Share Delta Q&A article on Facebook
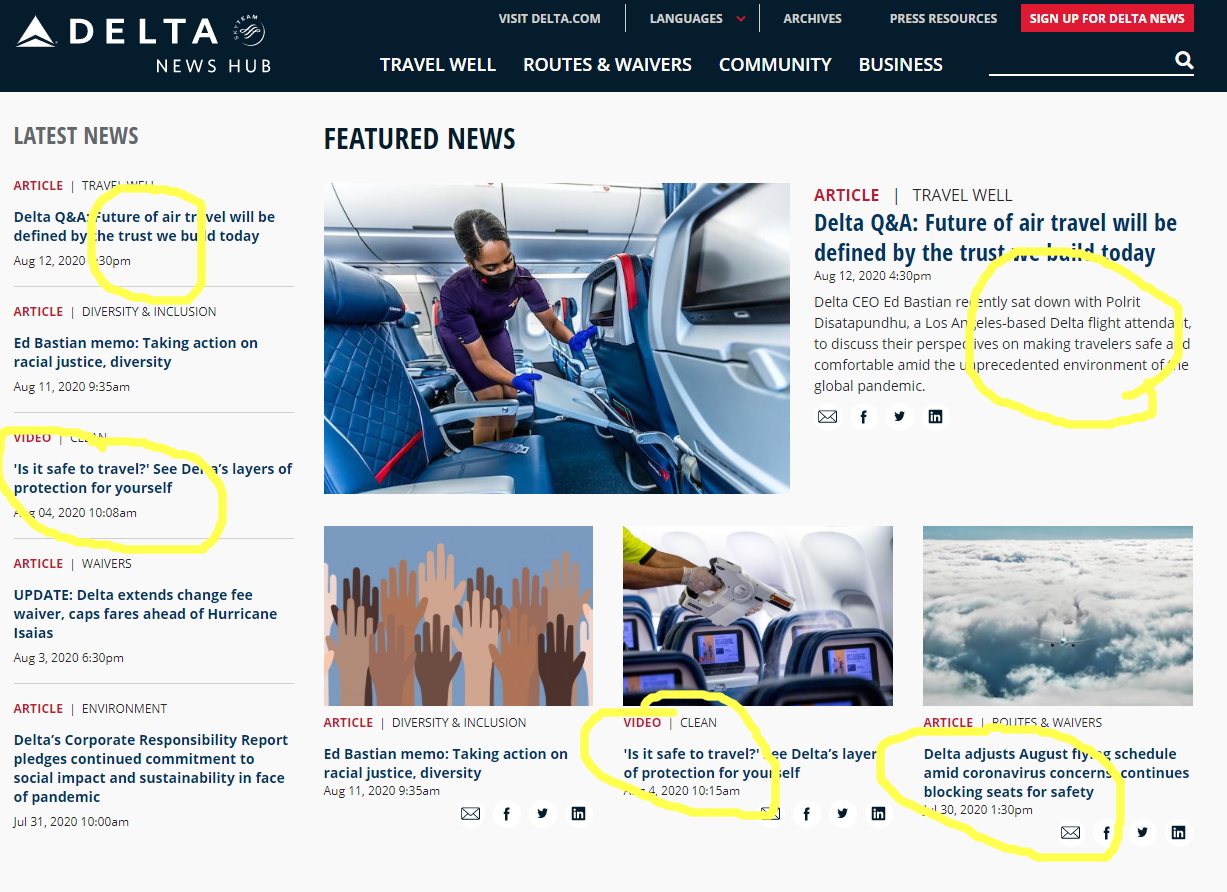The image size is (1227, 892). [863, 416]
